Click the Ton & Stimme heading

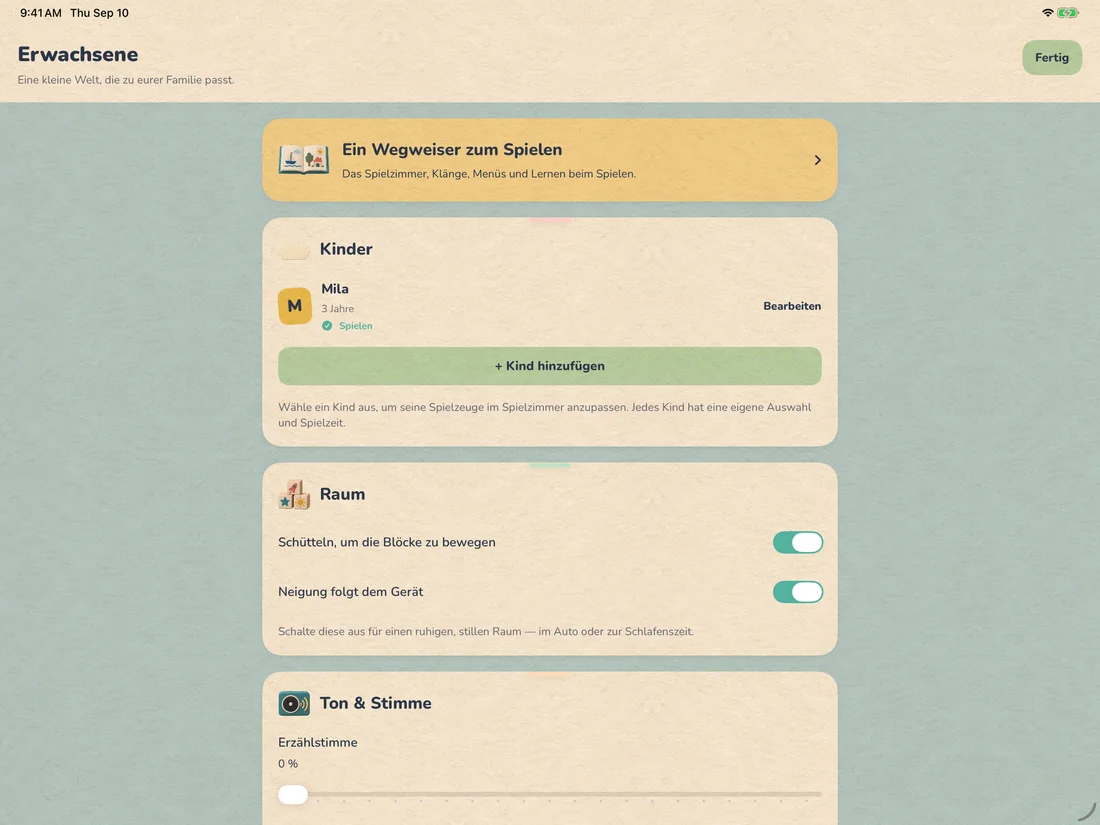(x=375, y=703)
